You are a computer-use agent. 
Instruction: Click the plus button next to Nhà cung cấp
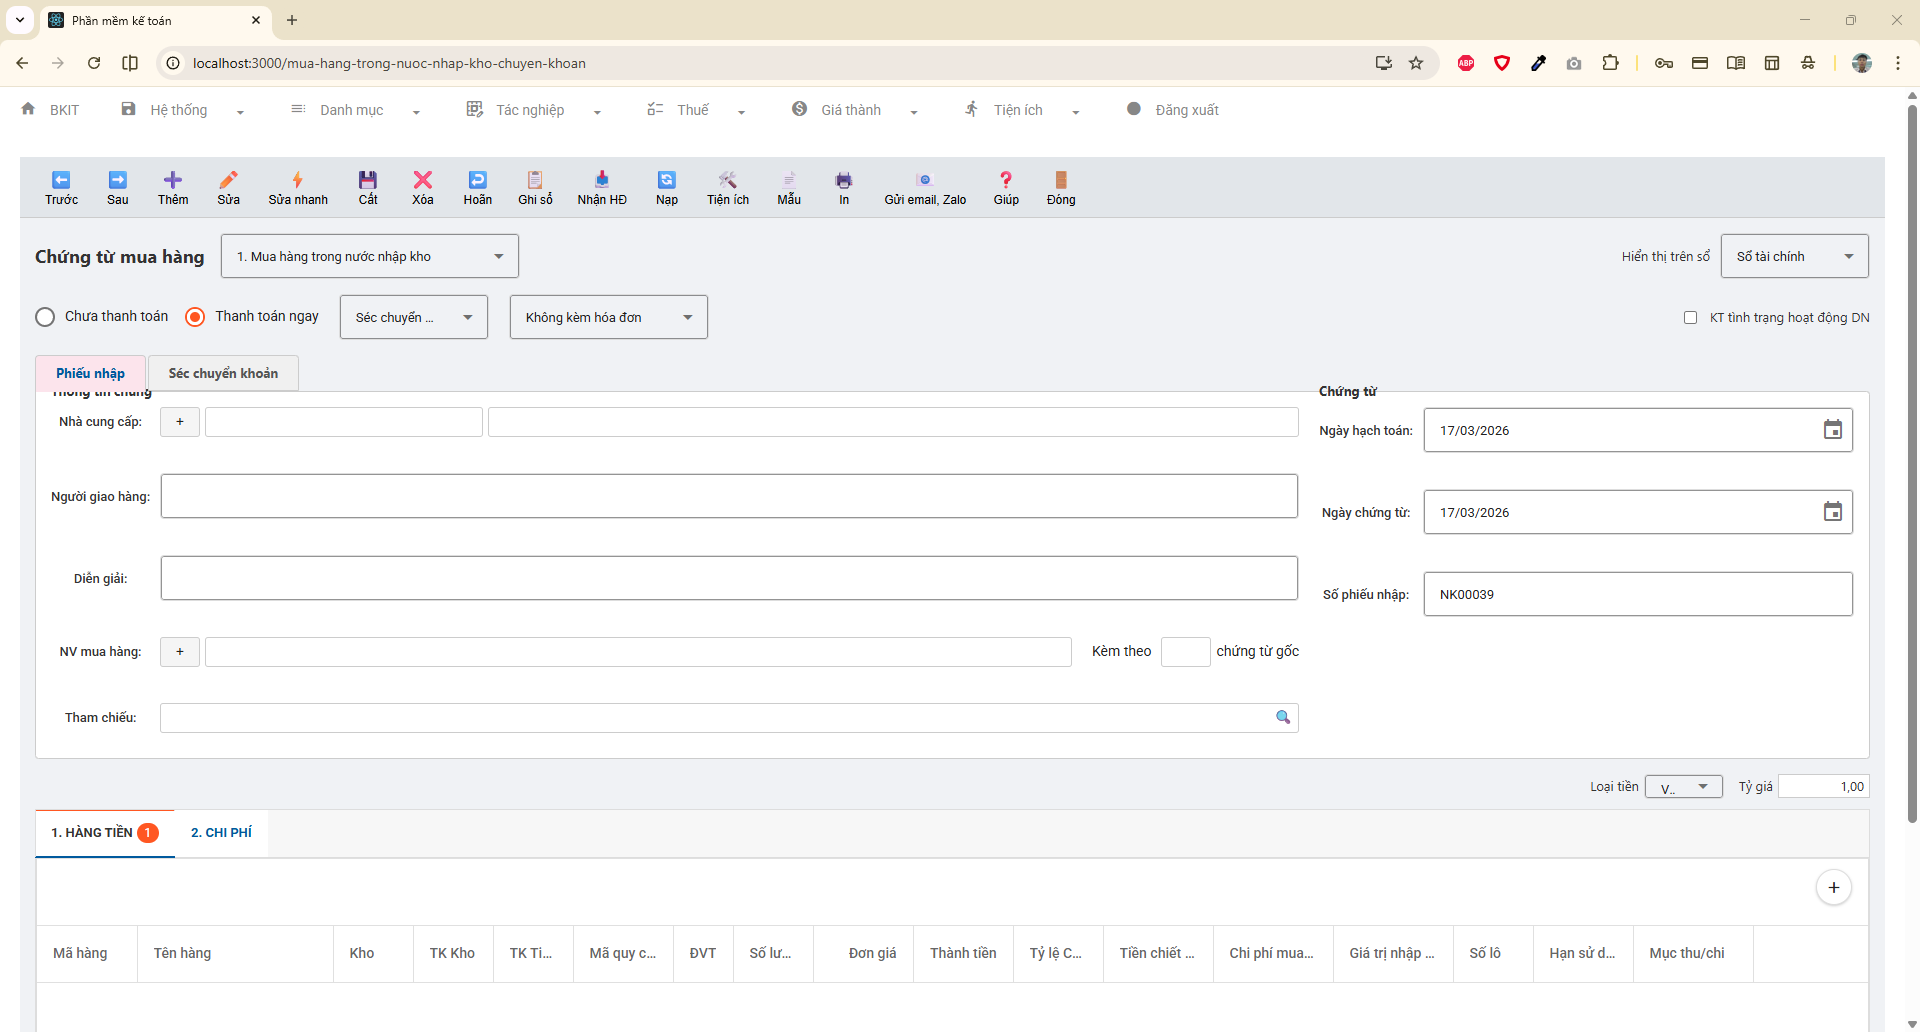[x=180, y=422]
